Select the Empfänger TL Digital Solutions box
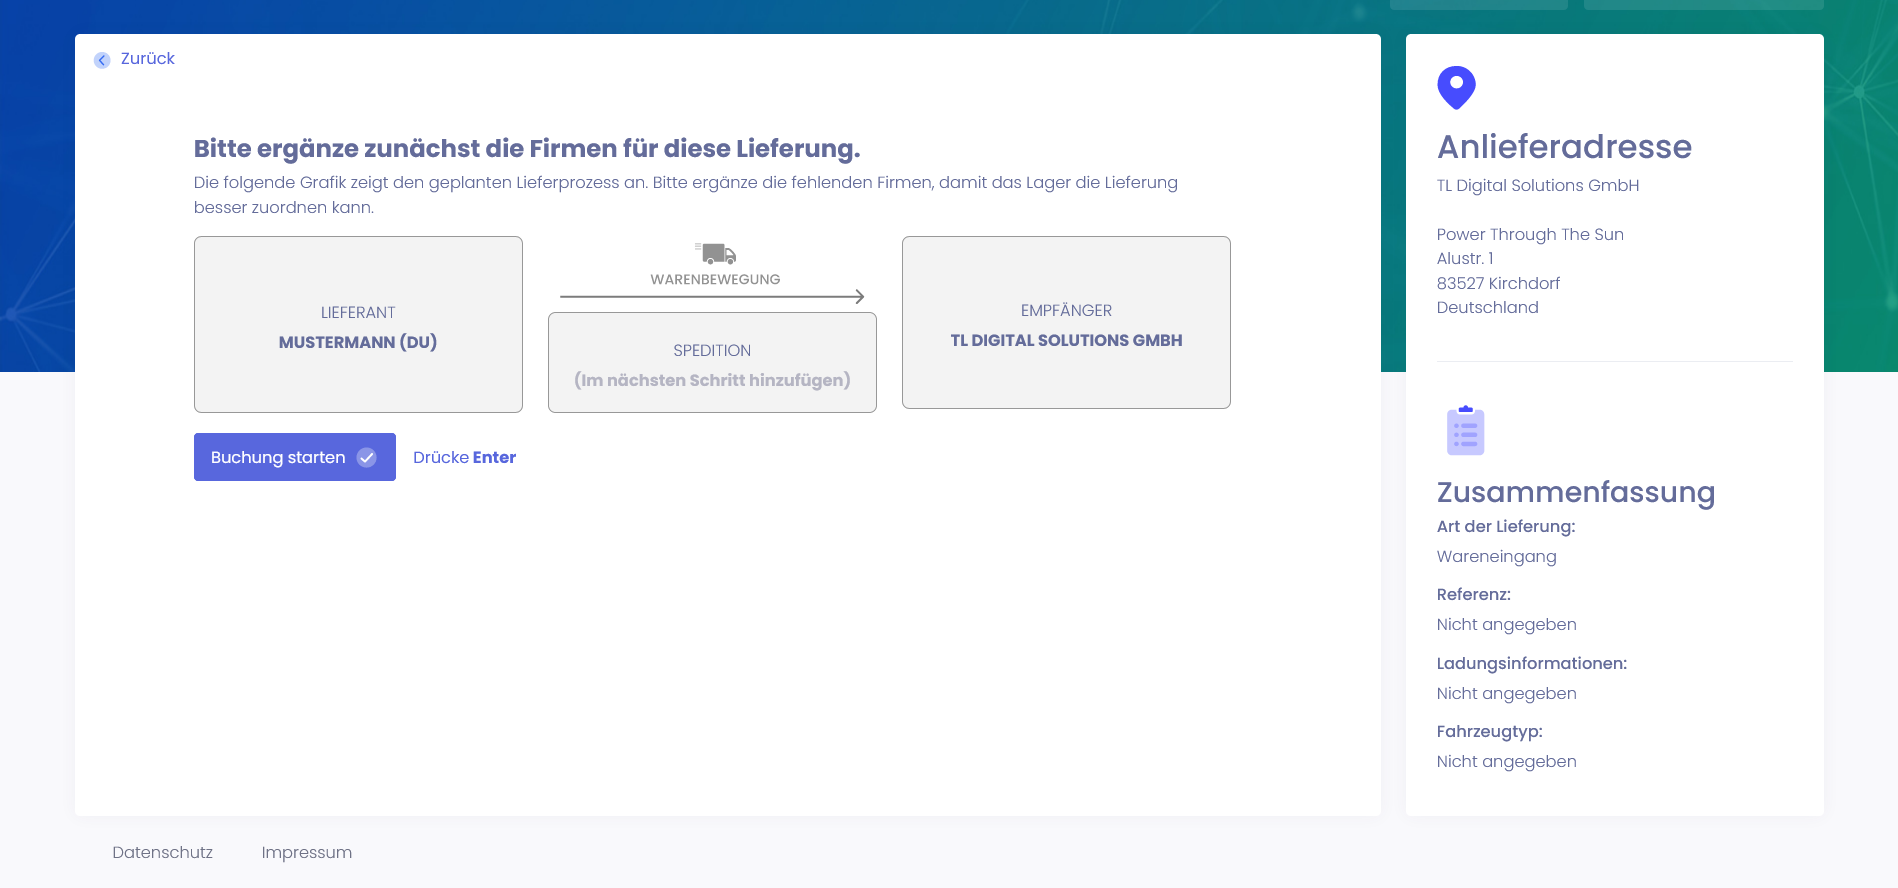 click(x=1066, y=323)
